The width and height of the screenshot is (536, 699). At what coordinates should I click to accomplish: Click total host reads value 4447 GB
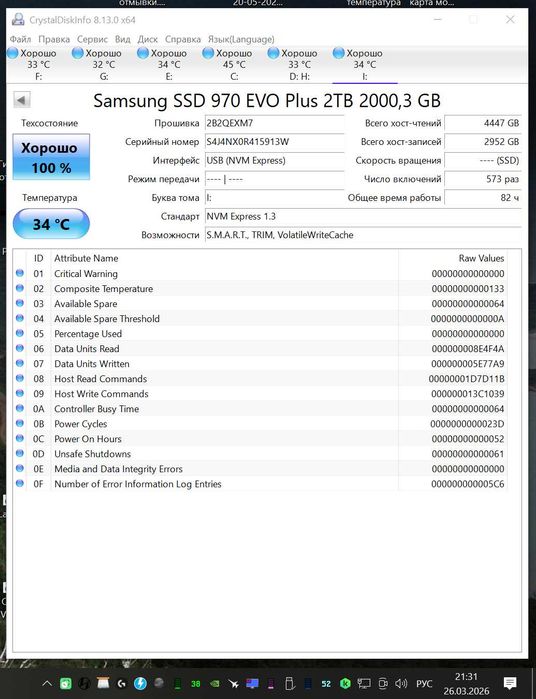point(482,123)
